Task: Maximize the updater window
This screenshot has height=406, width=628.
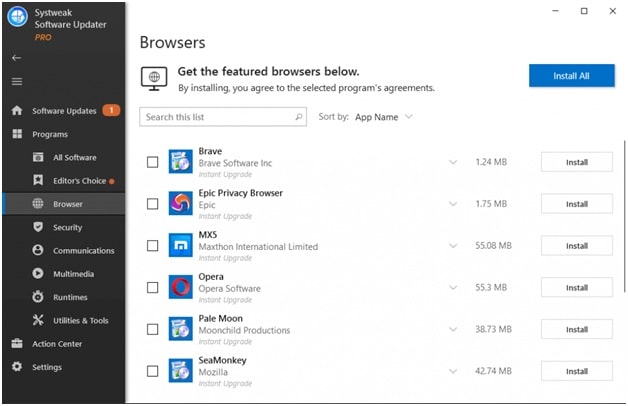Action: (x=584, y=11)
